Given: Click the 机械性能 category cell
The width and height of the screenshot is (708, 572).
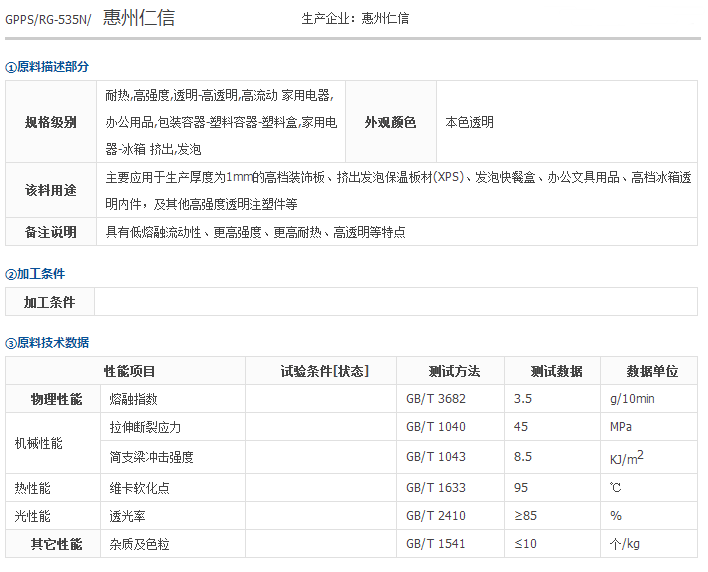Looking at the screenshot, I should 53,443.
